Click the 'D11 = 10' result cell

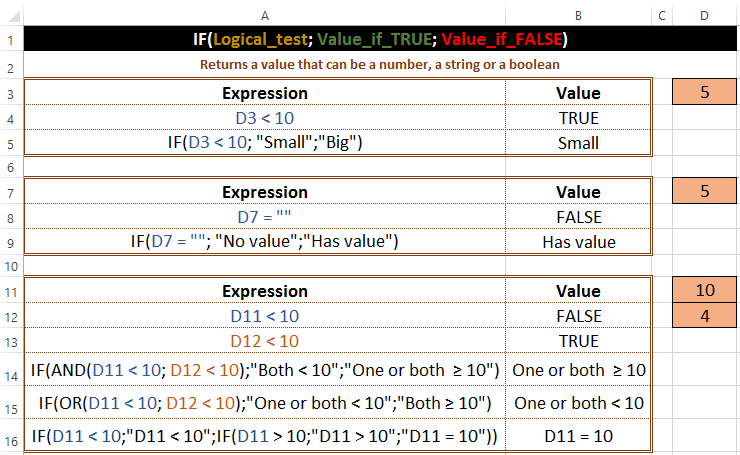pos(578,437)
